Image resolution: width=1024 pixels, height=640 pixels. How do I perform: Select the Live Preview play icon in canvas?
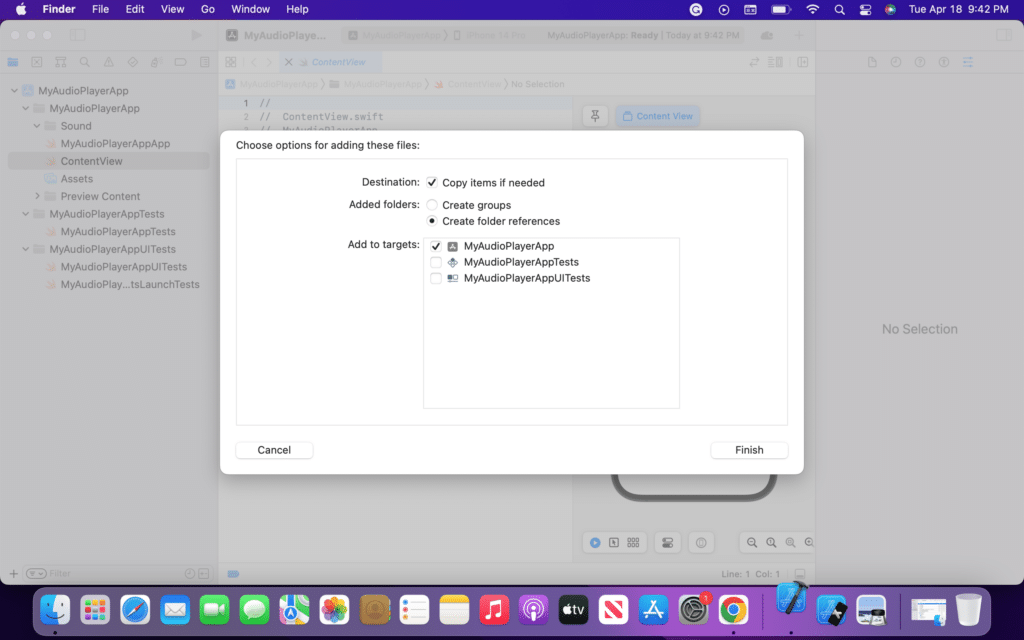(595, 542)
